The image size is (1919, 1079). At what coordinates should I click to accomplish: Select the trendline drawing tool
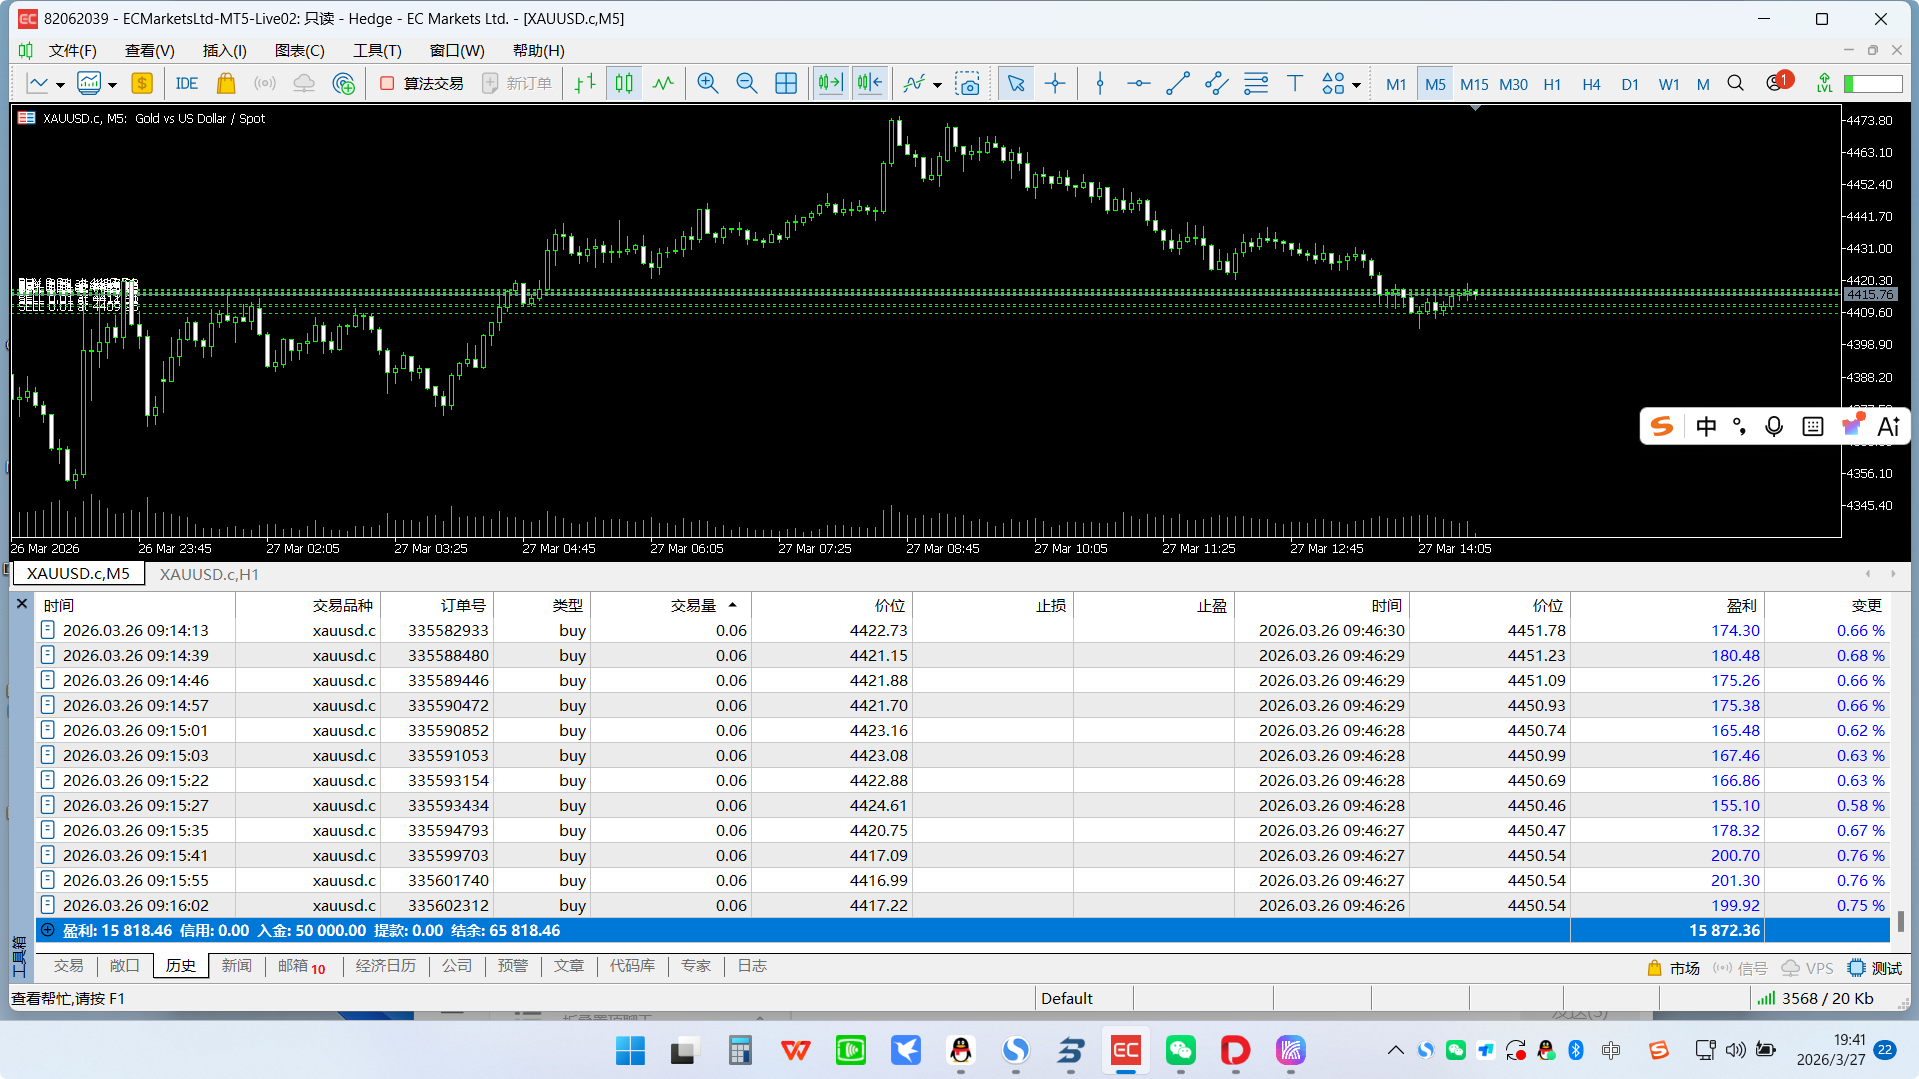point(1177,84)
